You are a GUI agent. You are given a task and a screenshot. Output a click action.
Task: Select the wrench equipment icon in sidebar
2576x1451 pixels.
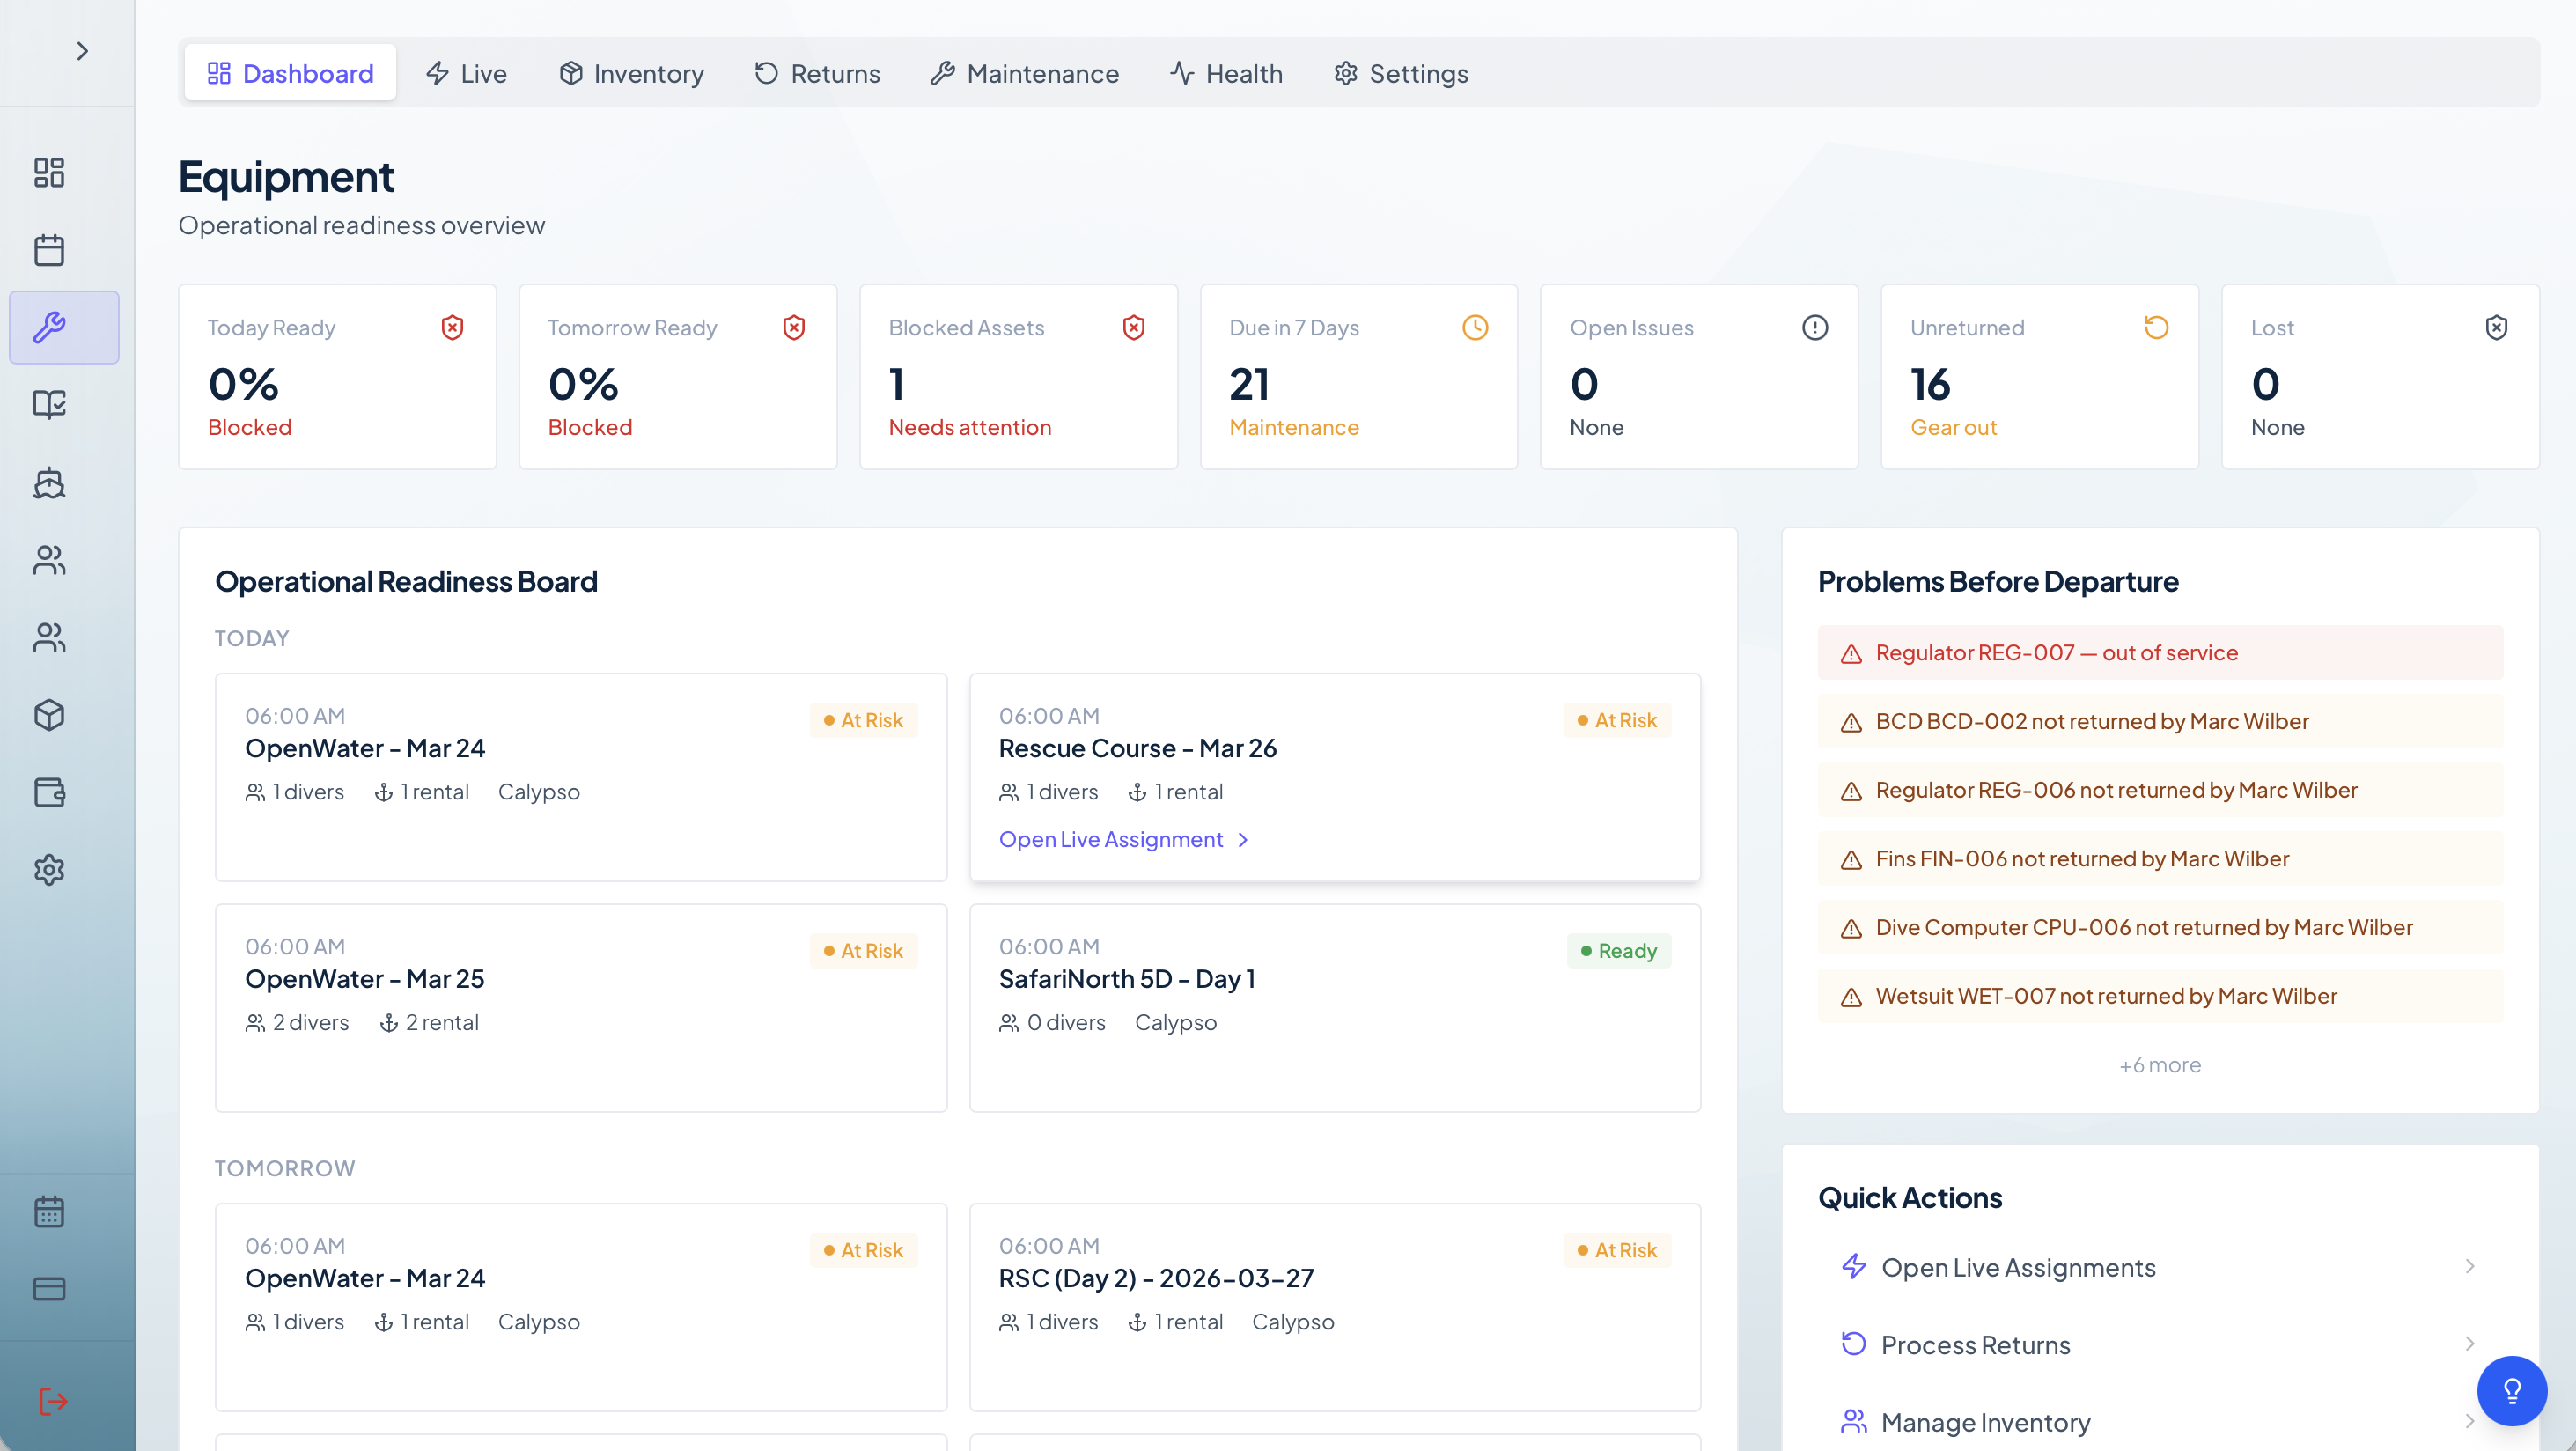tap(64, 327)
